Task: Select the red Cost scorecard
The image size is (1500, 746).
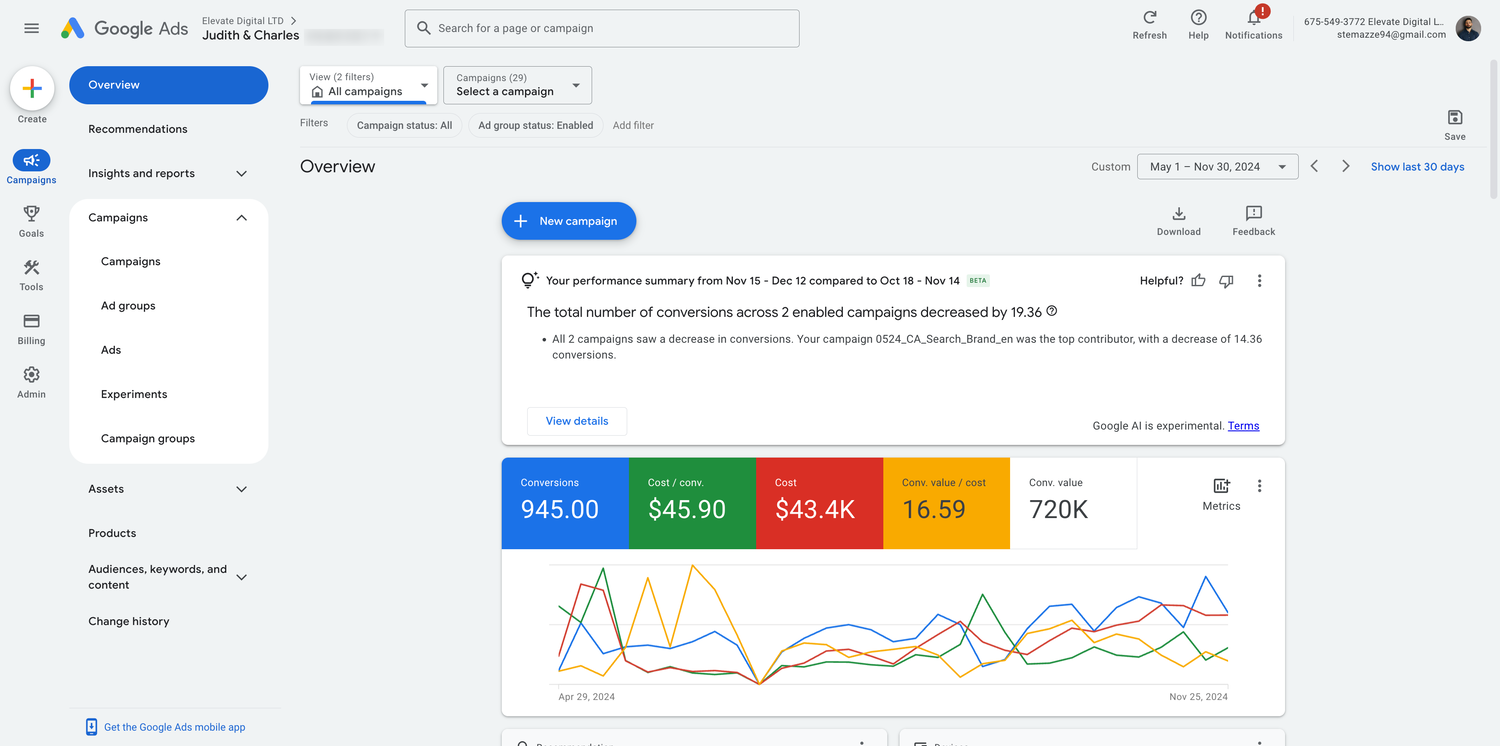Action: (819, 504)
